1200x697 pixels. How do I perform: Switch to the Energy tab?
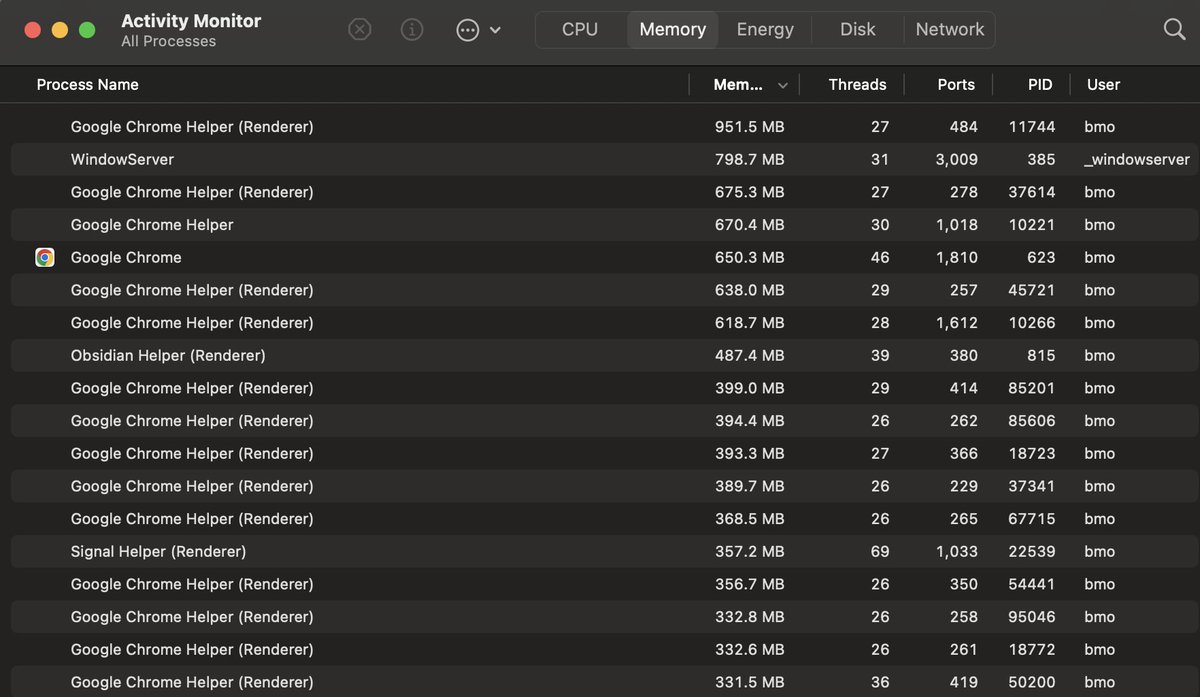765,30
